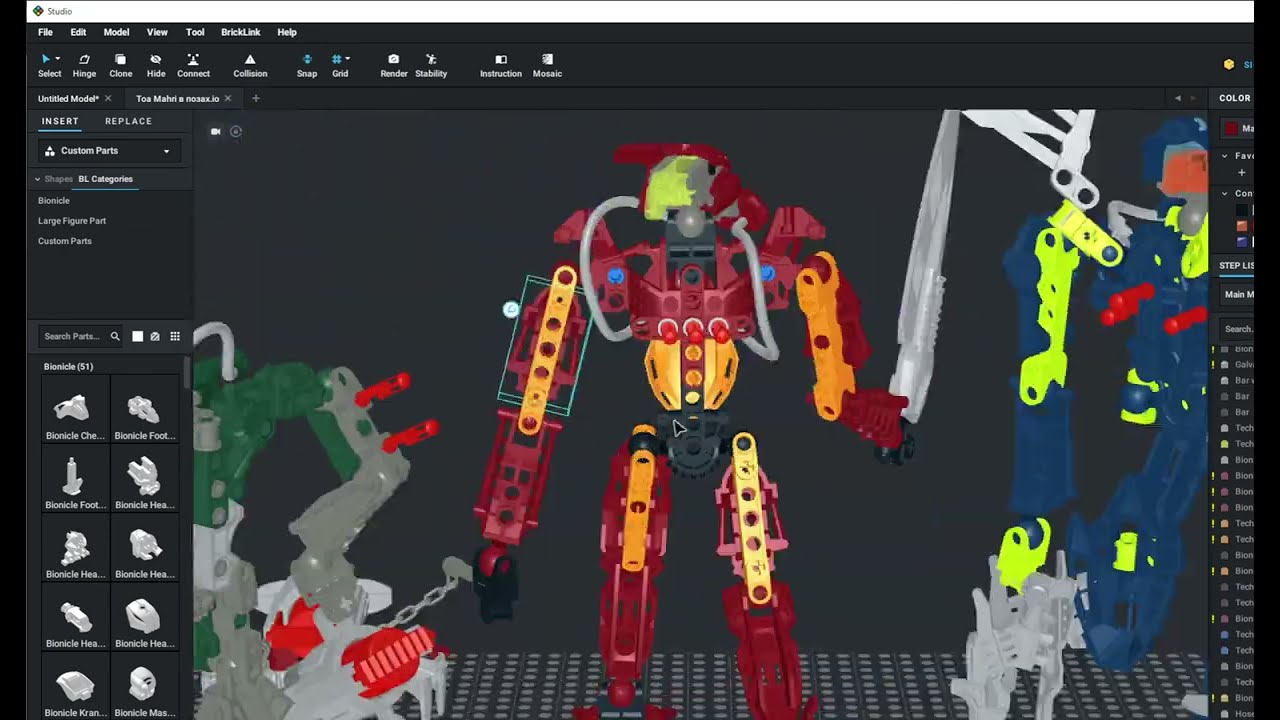Select the Large Figure Part category
1280x720 pixels.
(72, 221)
